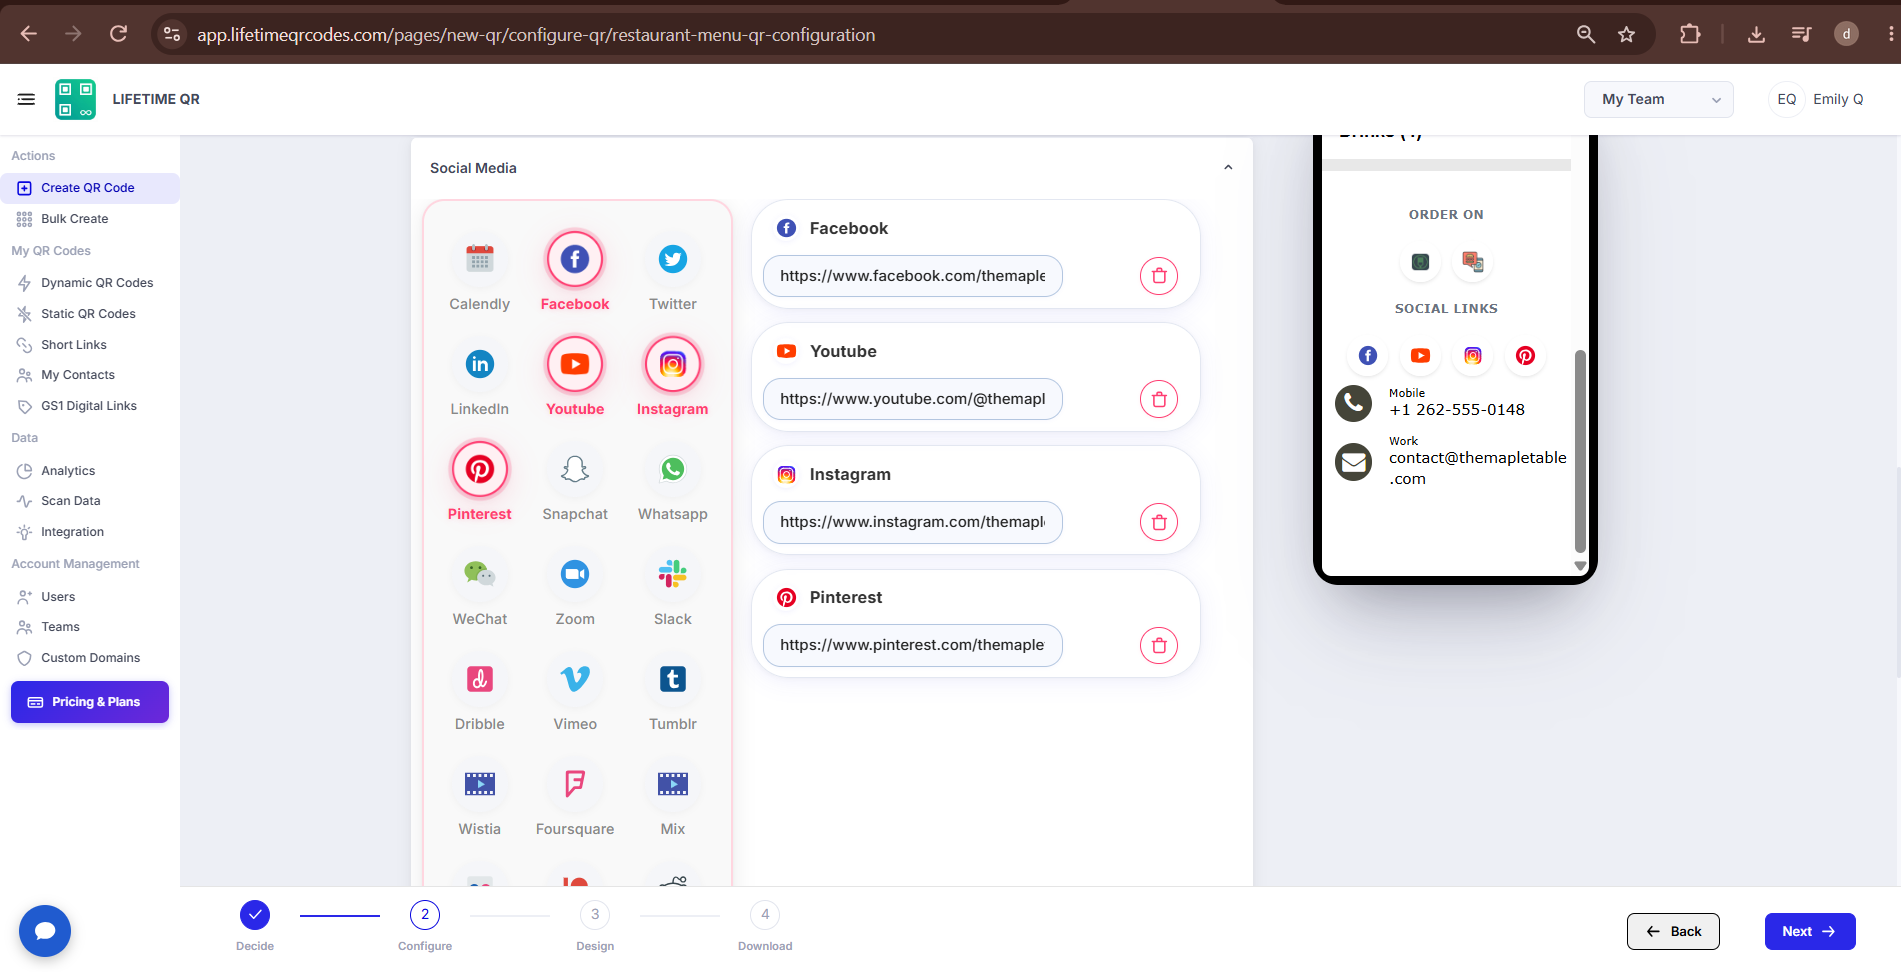This screenshot has height=972, width=1901.
Task: Select the Calendly social icon
Action: pyautogui.click(x=480, y=260)
